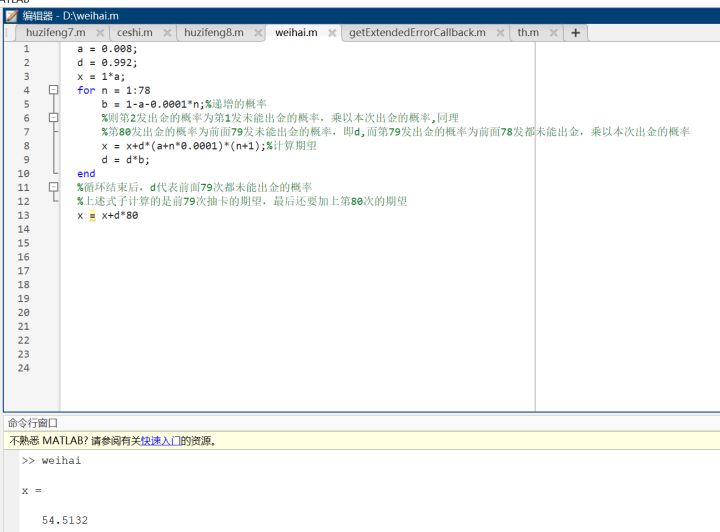Collapse the comment block fold at line 6

pyautogui.click(x=54, y=118)
